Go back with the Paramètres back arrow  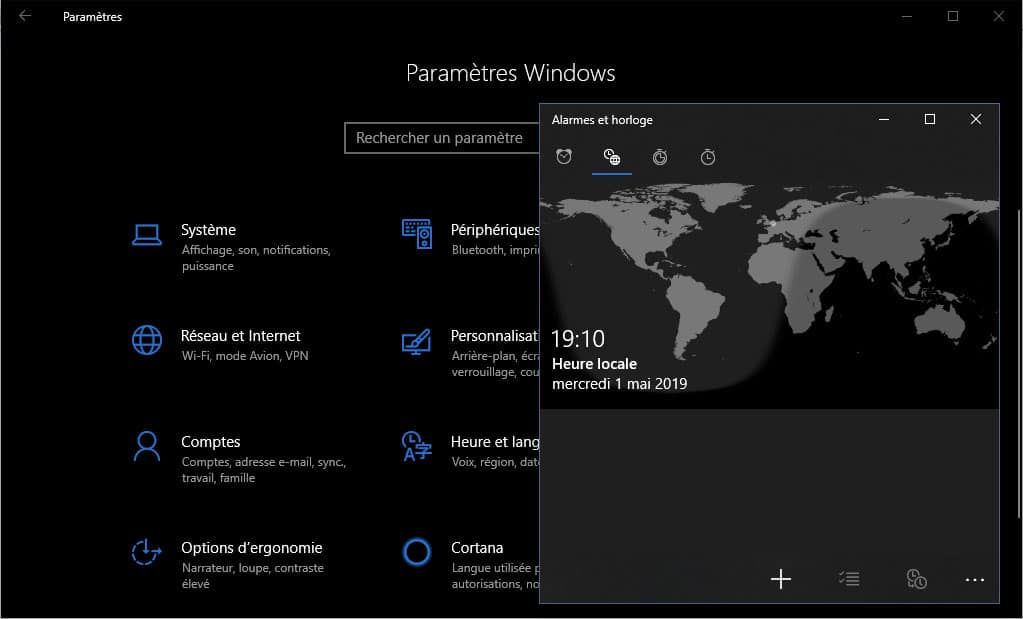tap(25, 16)
